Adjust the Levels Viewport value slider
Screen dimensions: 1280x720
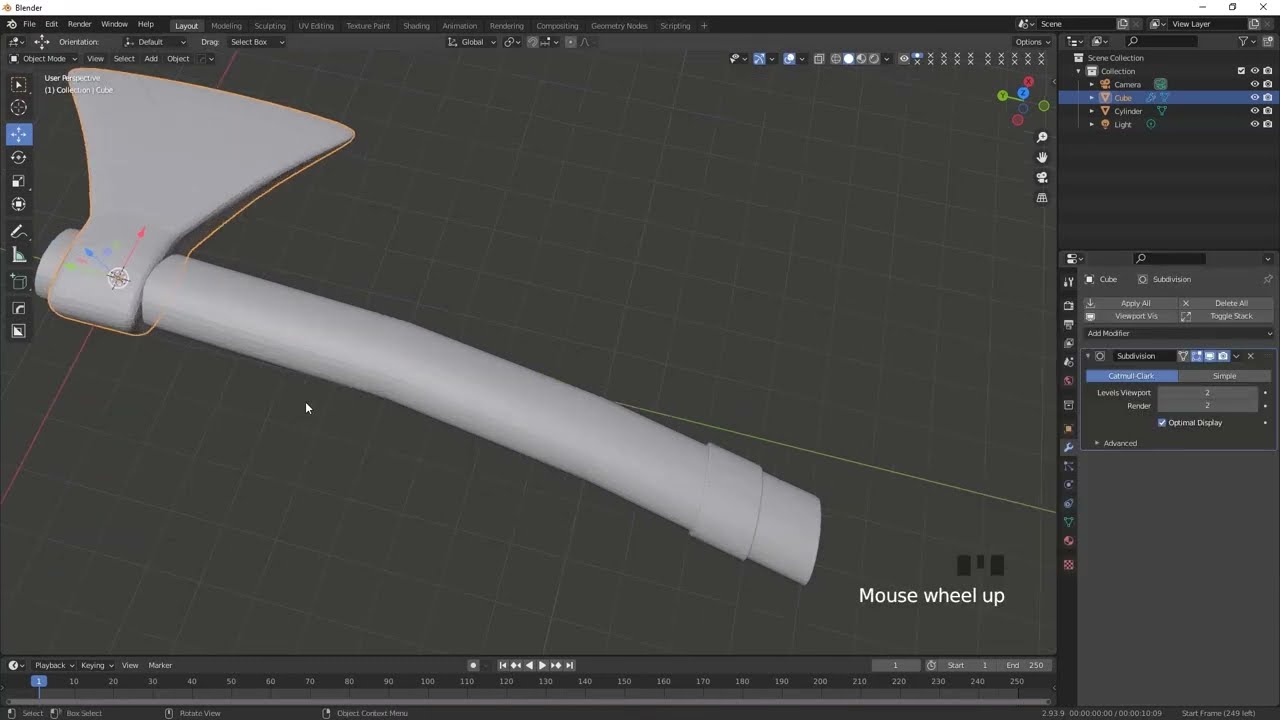(x=1207, y=393)
